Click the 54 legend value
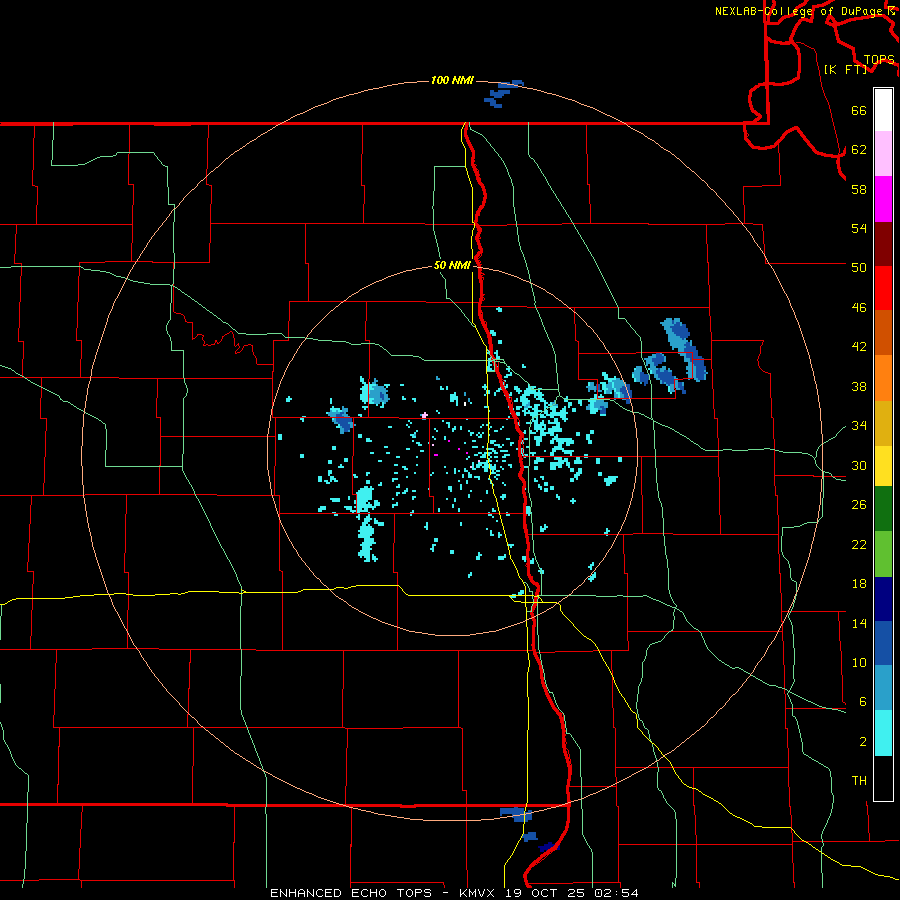The width and height of the screenshot is (900, 900). pyautogui.click(x=859, y=228)
